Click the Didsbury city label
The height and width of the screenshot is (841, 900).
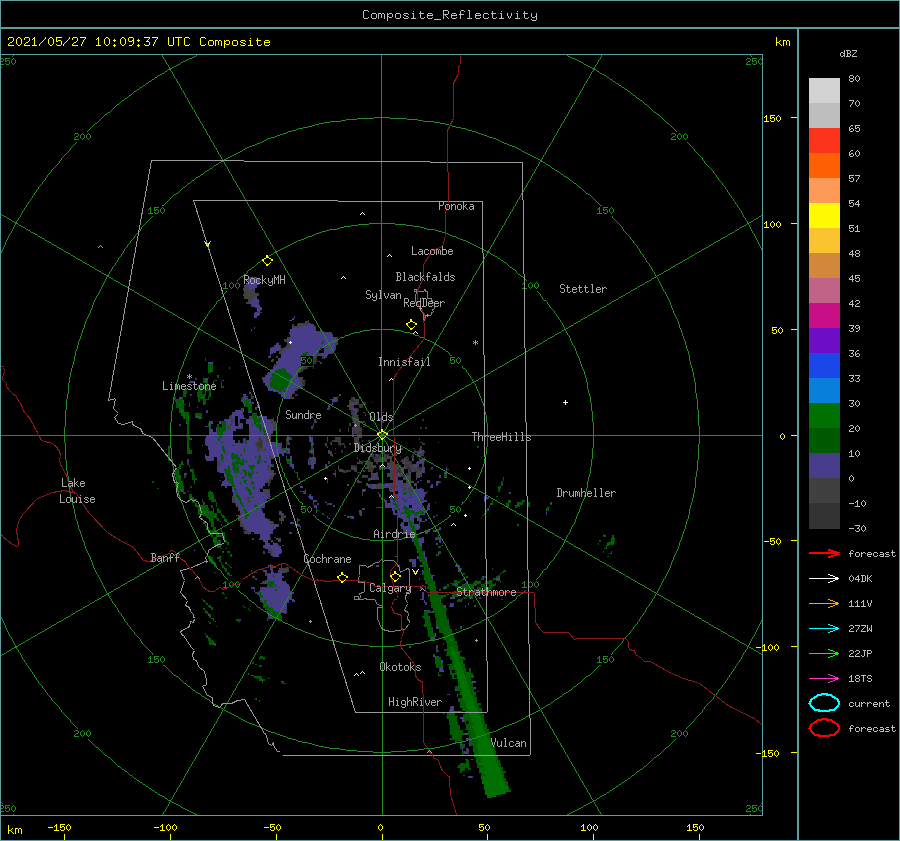pyautogui.click(x=378, y=448)
